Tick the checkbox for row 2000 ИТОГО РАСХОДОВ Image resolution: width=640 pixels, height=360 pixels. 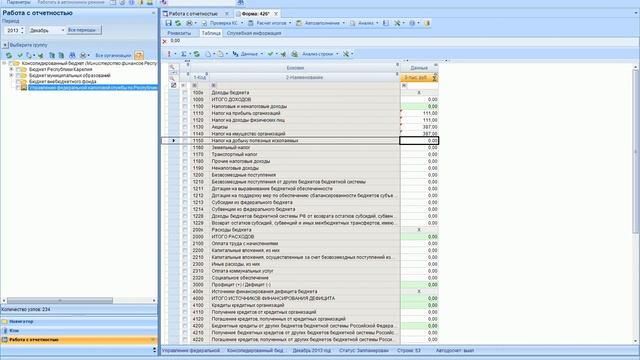coord(184,237)
